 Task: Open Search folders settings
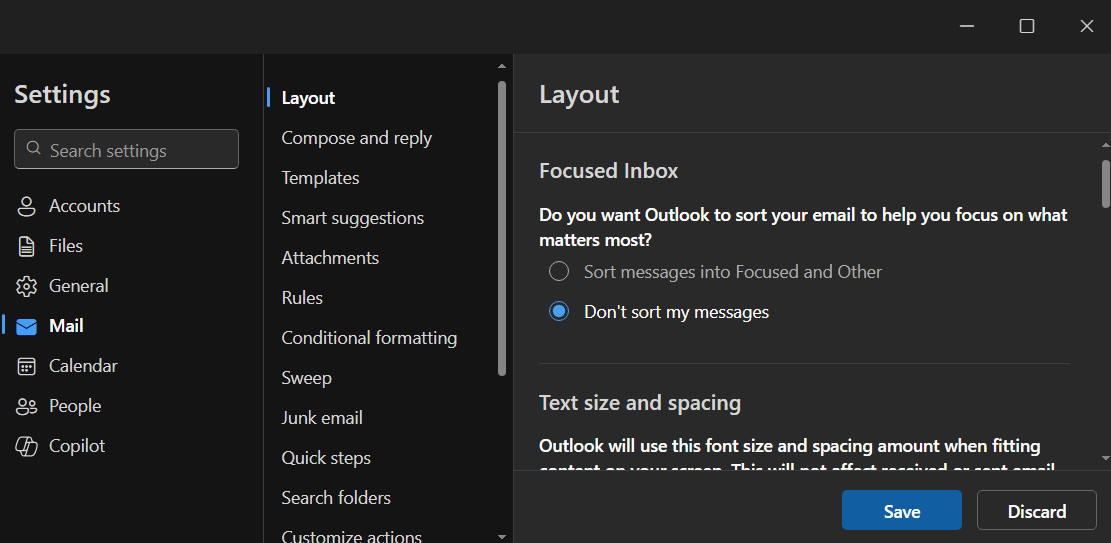pyautogui.click(x=336, y=498)
